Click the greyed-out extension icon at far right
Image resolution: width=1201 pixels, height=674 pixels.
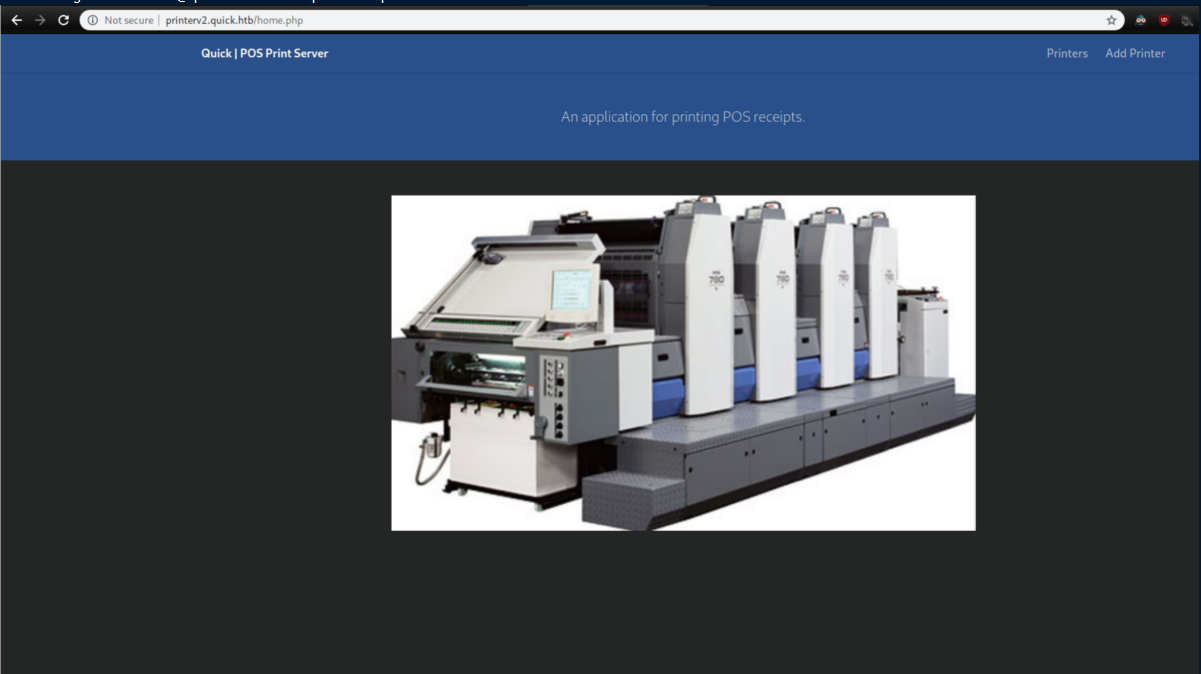tap(1187, 20)
